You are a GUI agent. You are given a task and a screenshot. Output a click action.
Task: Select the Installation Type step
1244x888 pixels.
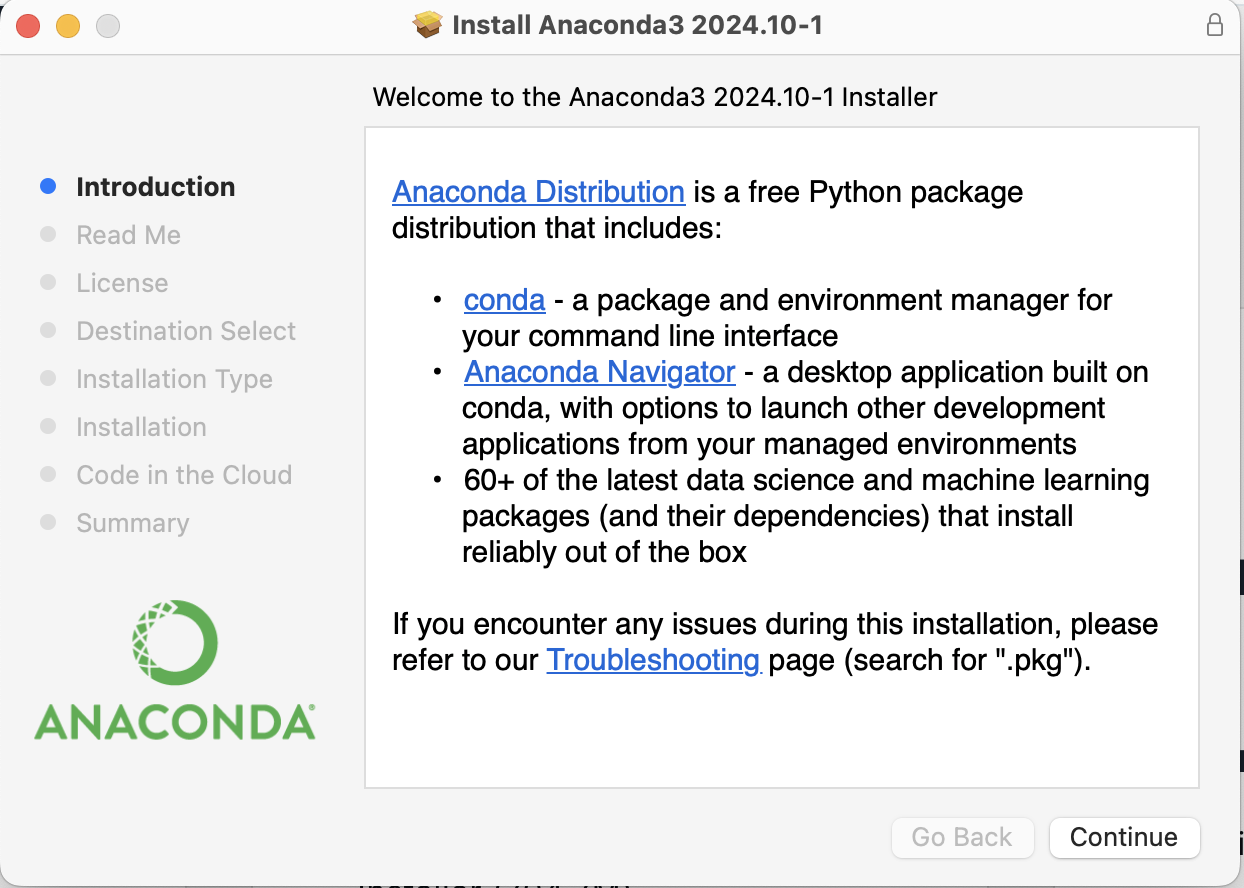(174, 379)
